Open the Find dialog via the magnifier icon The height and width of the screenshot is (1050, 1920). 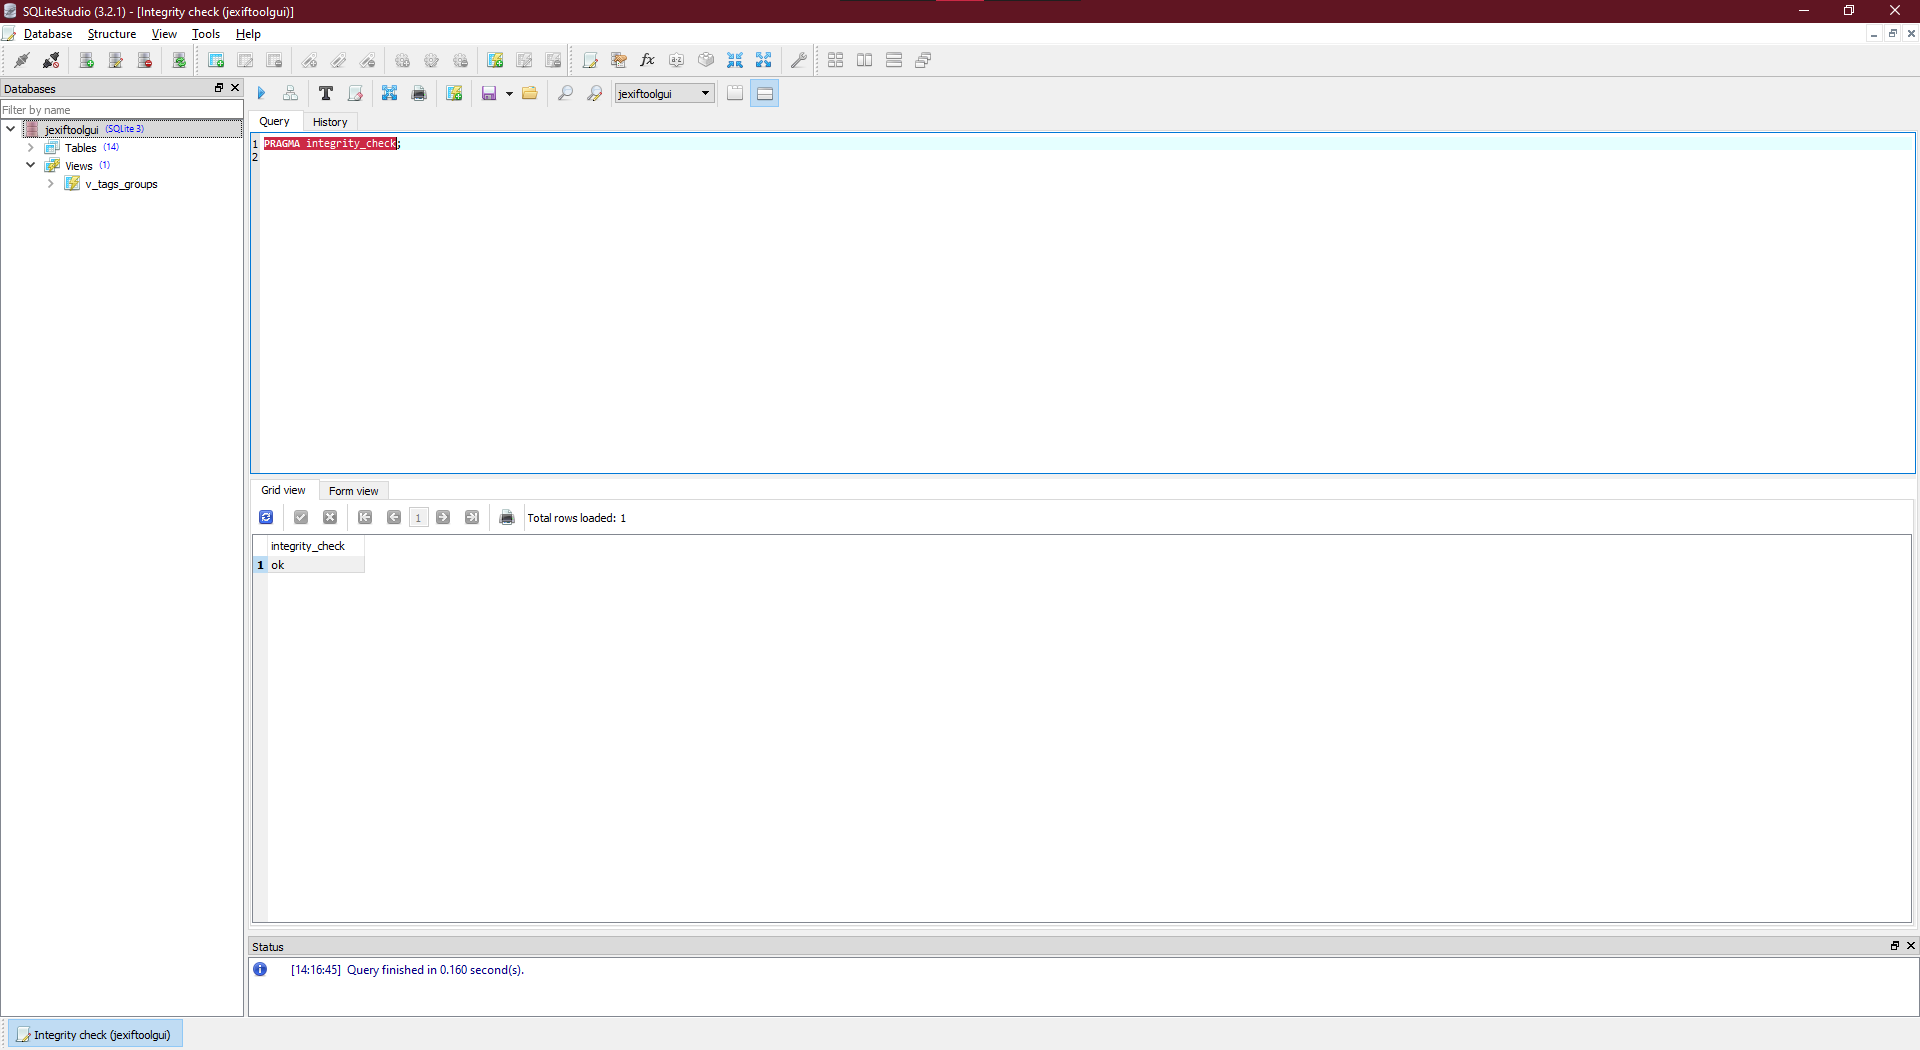point(565,93)
